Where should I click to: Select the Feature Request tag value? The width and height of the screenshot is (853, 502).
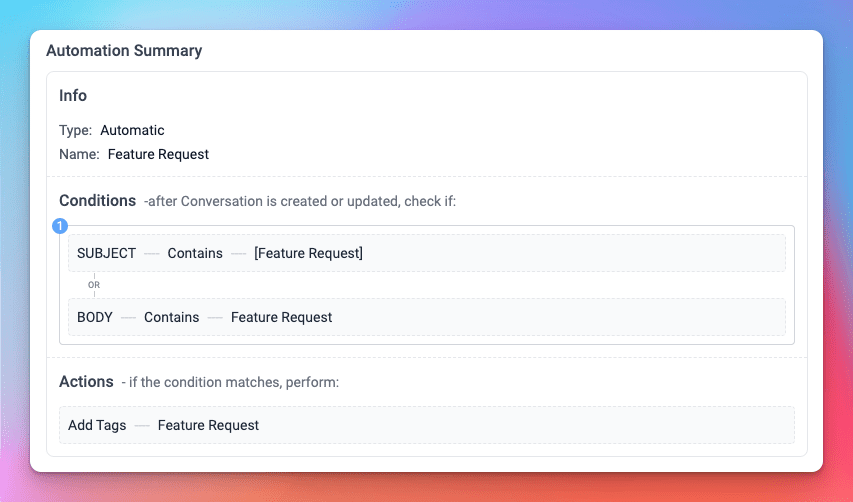[x=208, y=425]
